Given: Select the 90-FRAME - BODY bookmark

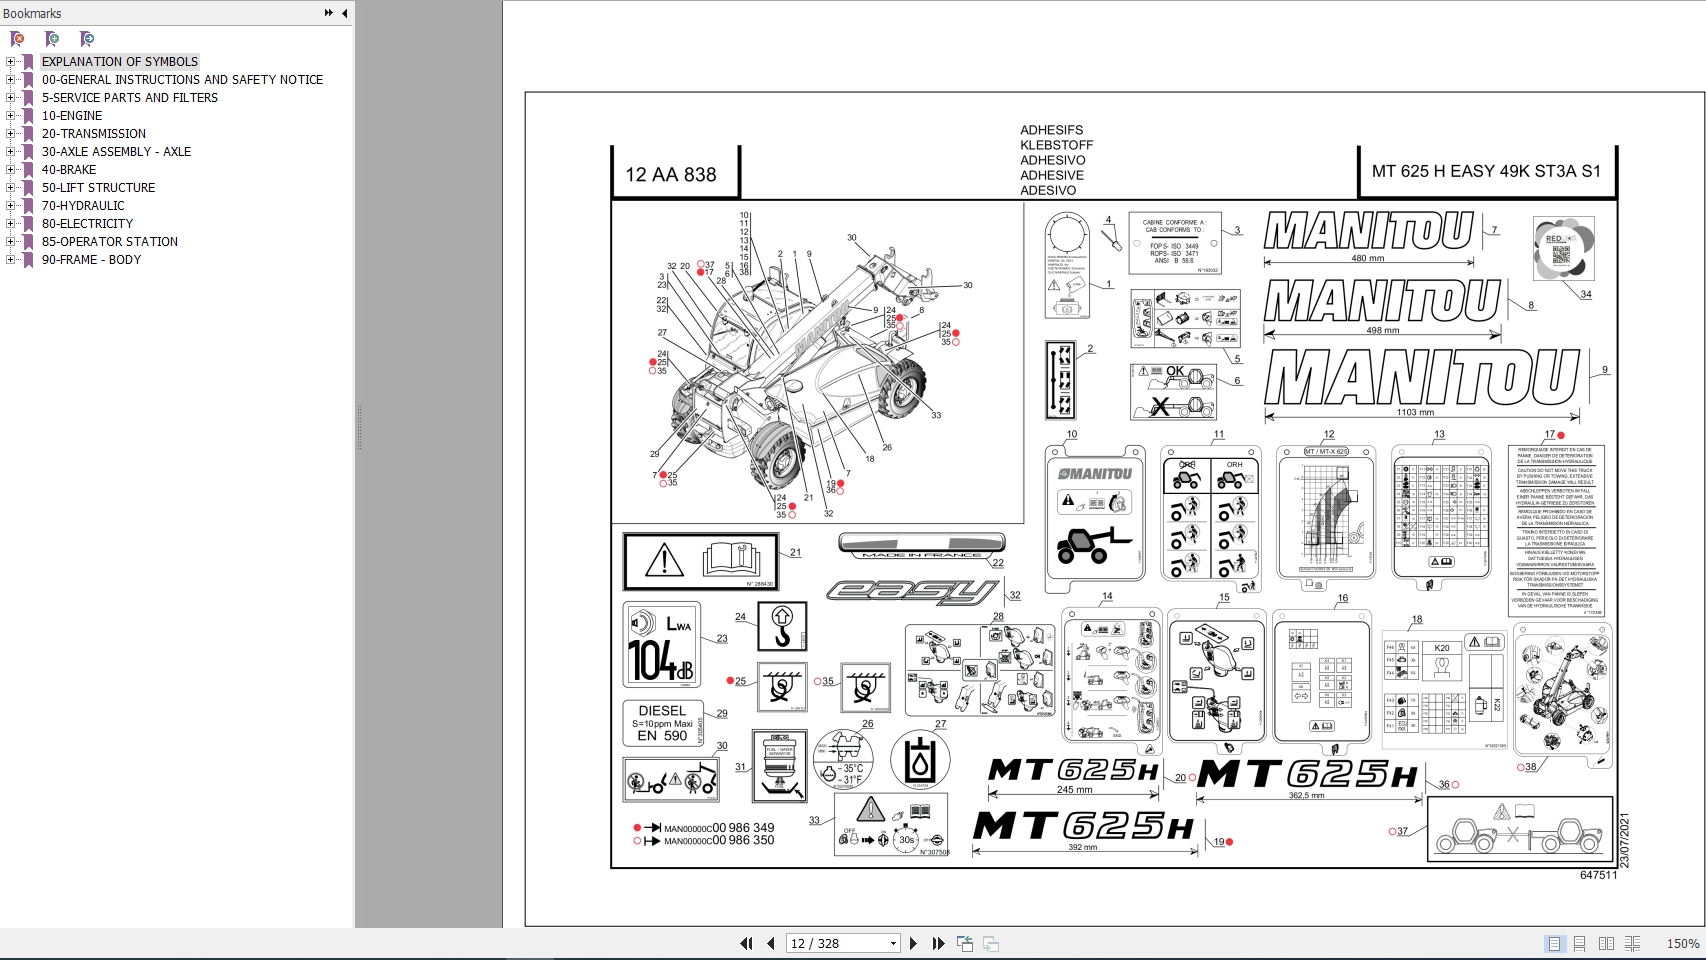Looking at the screenshot, I should (x=91, y=260).
